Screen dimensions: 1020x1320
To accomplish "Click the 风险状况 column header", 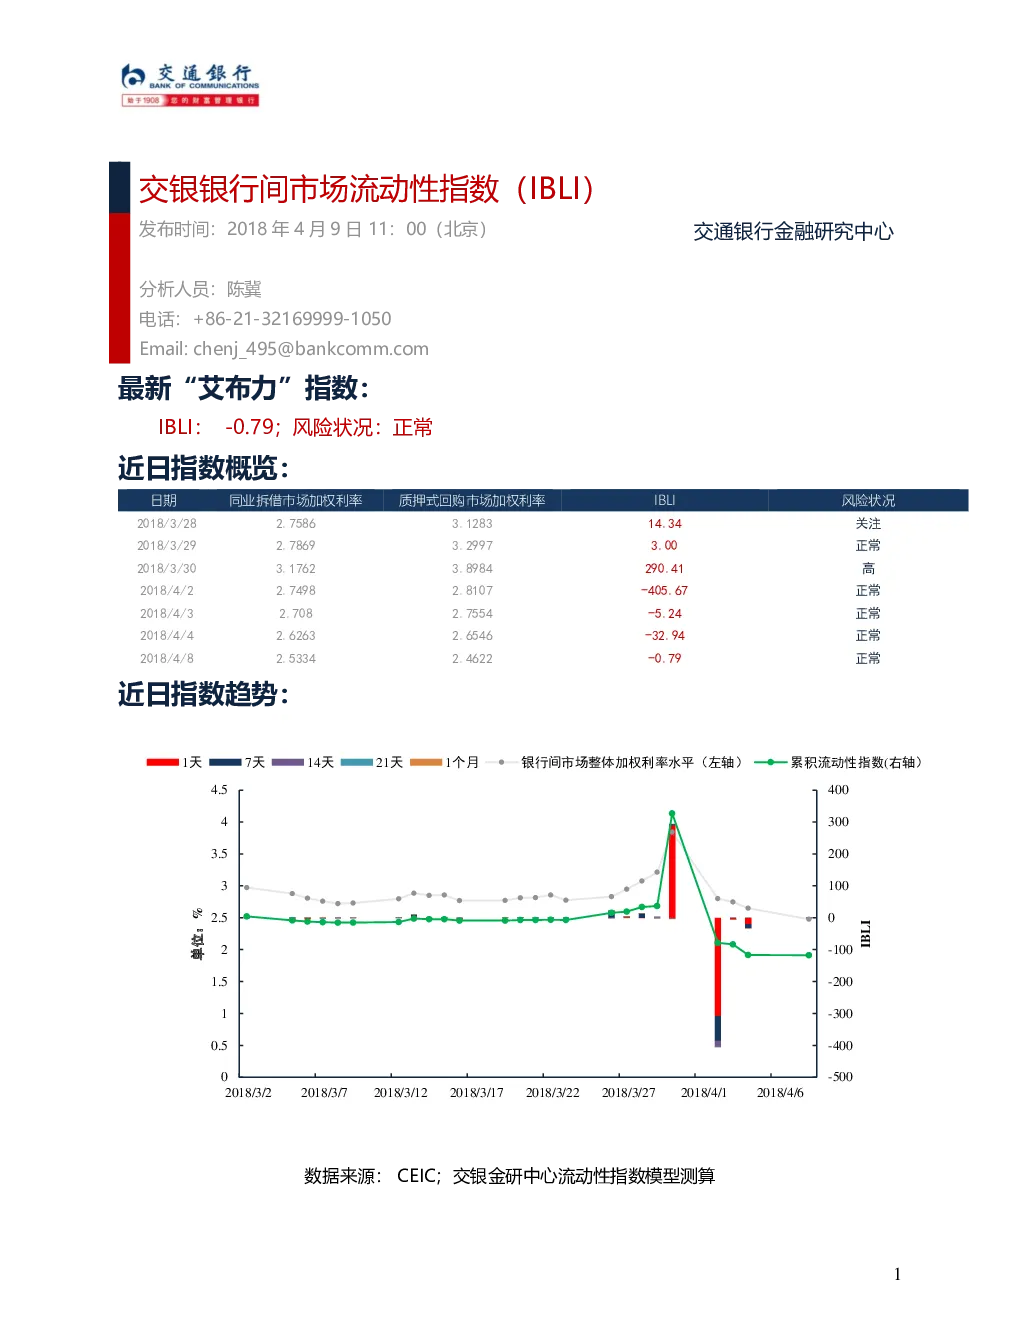I will tap(868, 500).
